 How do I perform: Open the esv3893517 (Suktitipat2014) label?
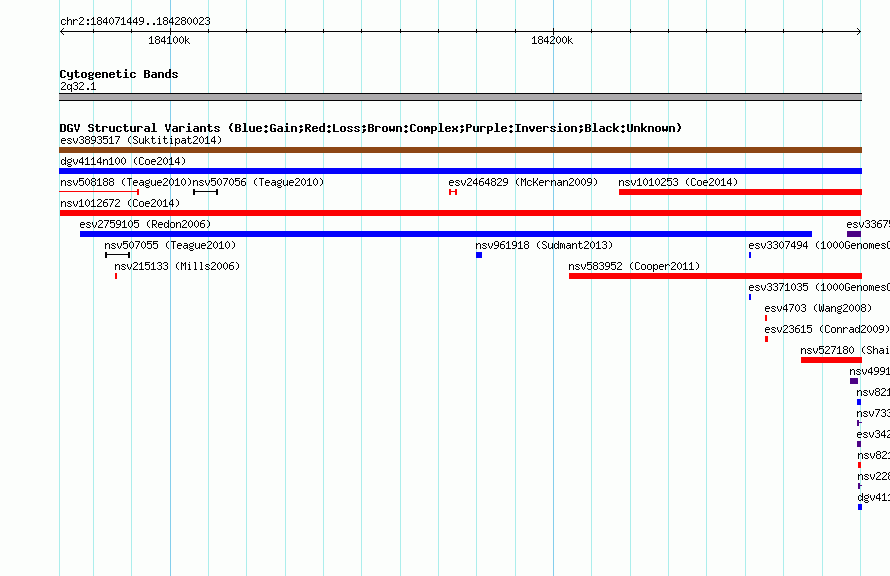click(x=141, y=140)
